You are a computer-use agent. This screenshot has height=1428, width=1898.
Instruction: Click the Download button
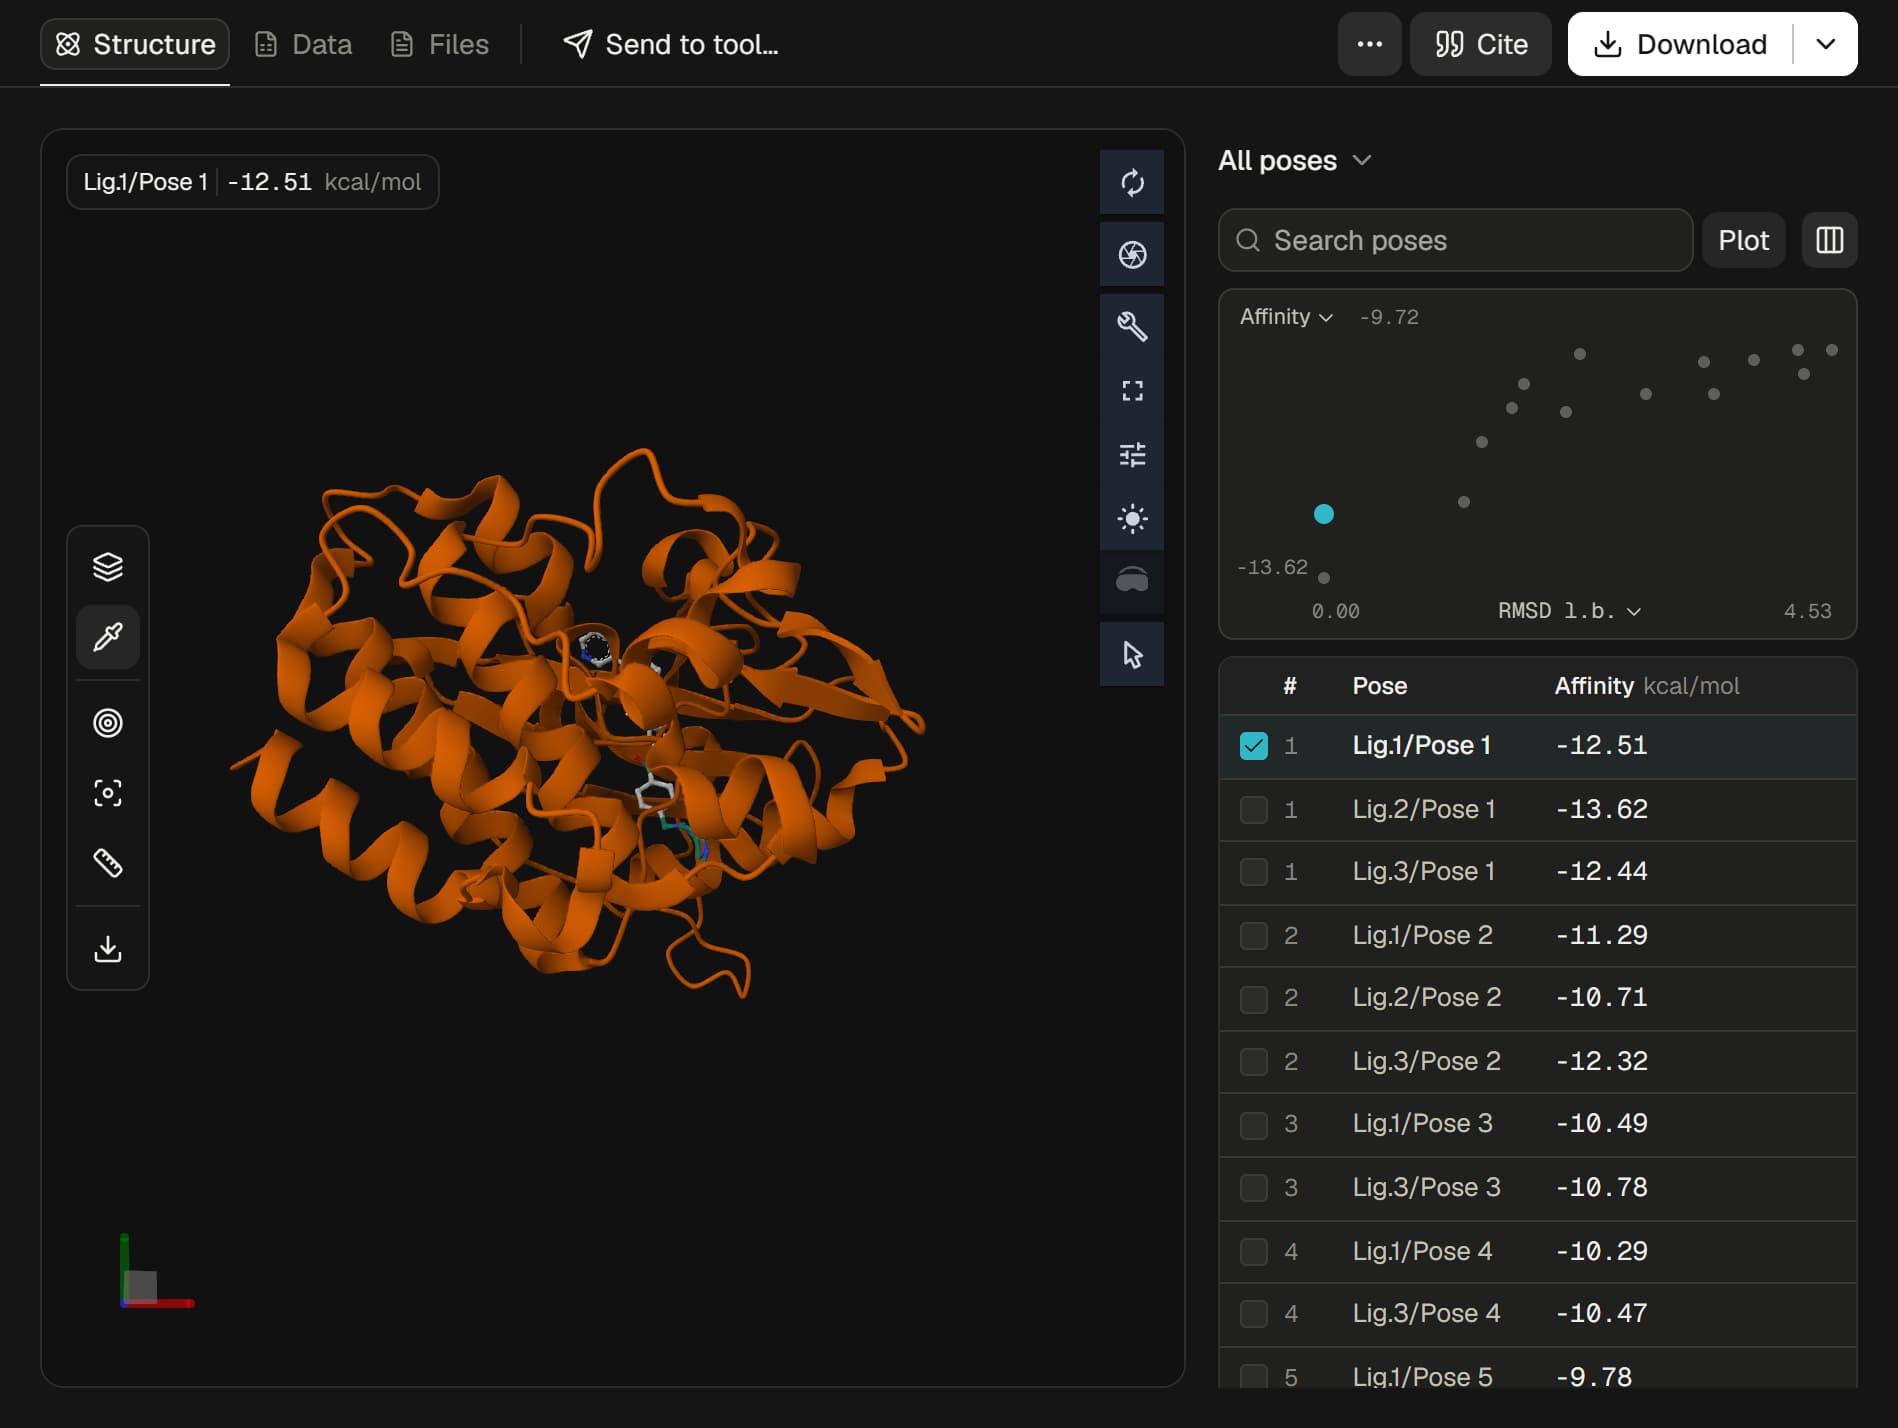click(1680, 44)
